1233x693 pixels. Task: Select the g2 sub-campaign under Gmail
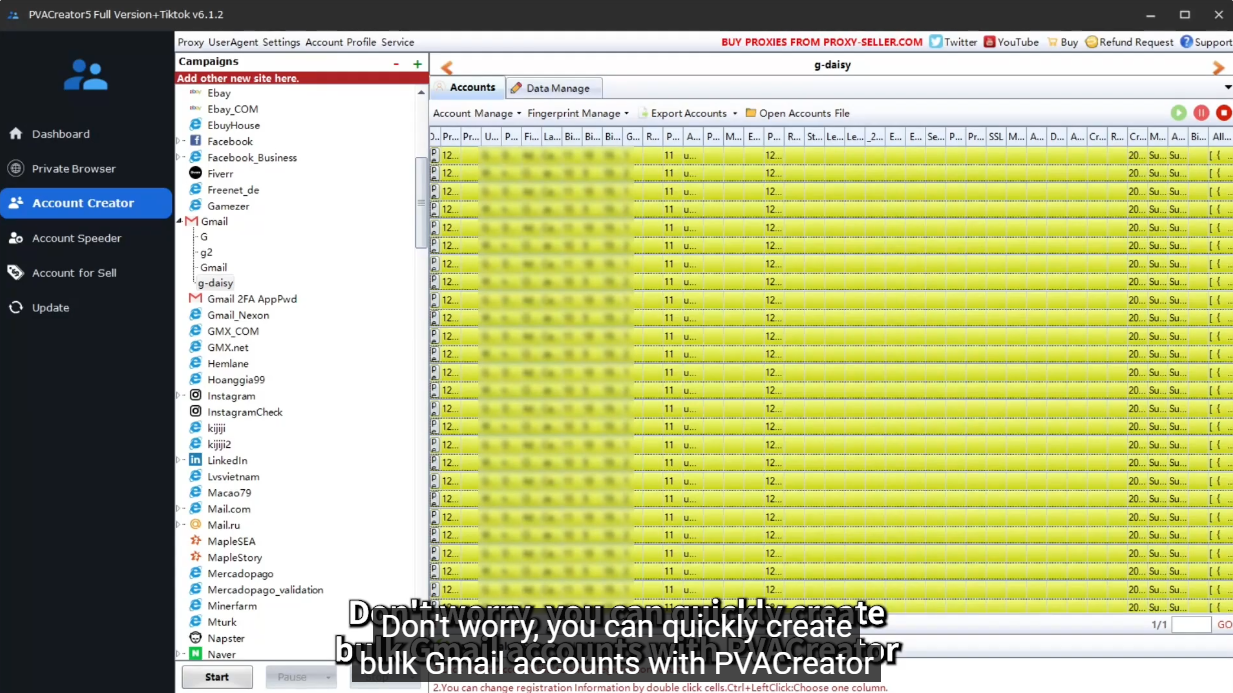[206, 252]
